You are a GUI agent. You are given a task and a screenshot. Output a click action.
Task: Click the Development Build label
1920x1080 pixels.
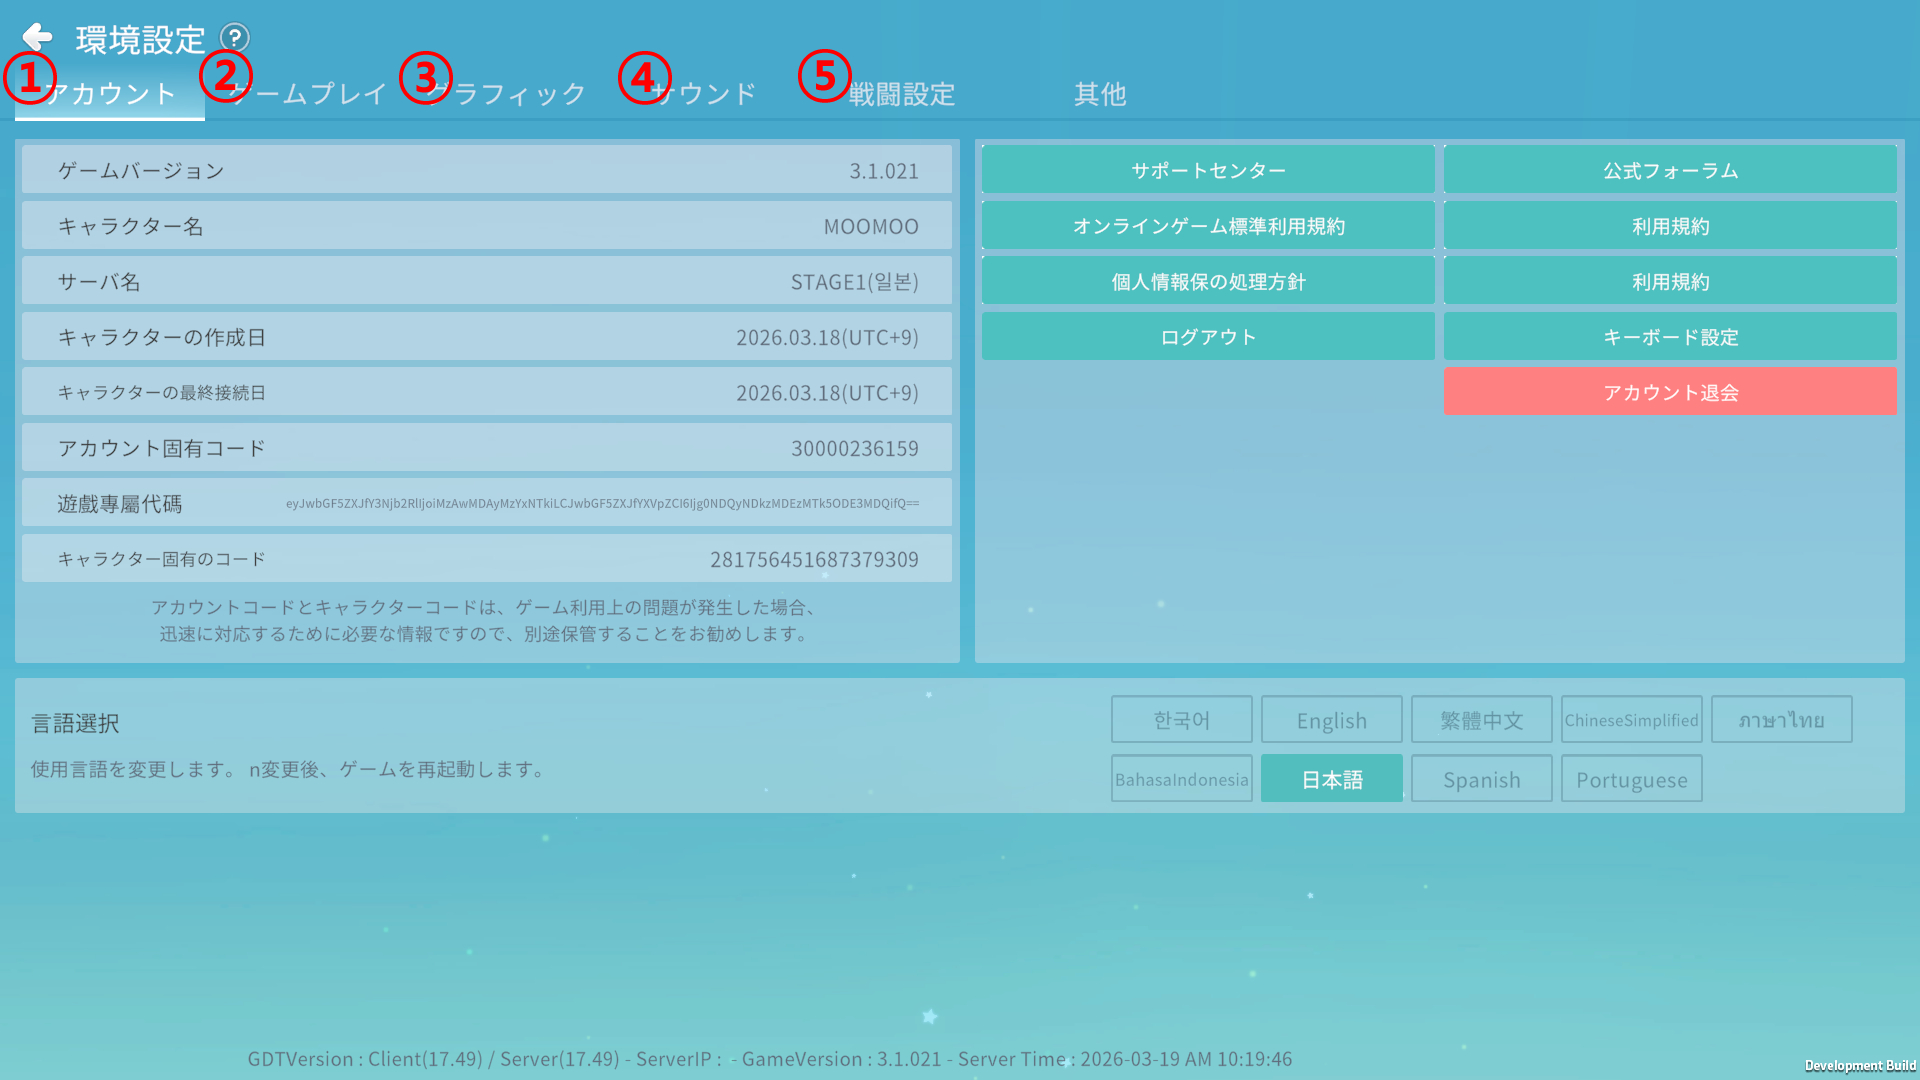[x=1860, y=1066]
